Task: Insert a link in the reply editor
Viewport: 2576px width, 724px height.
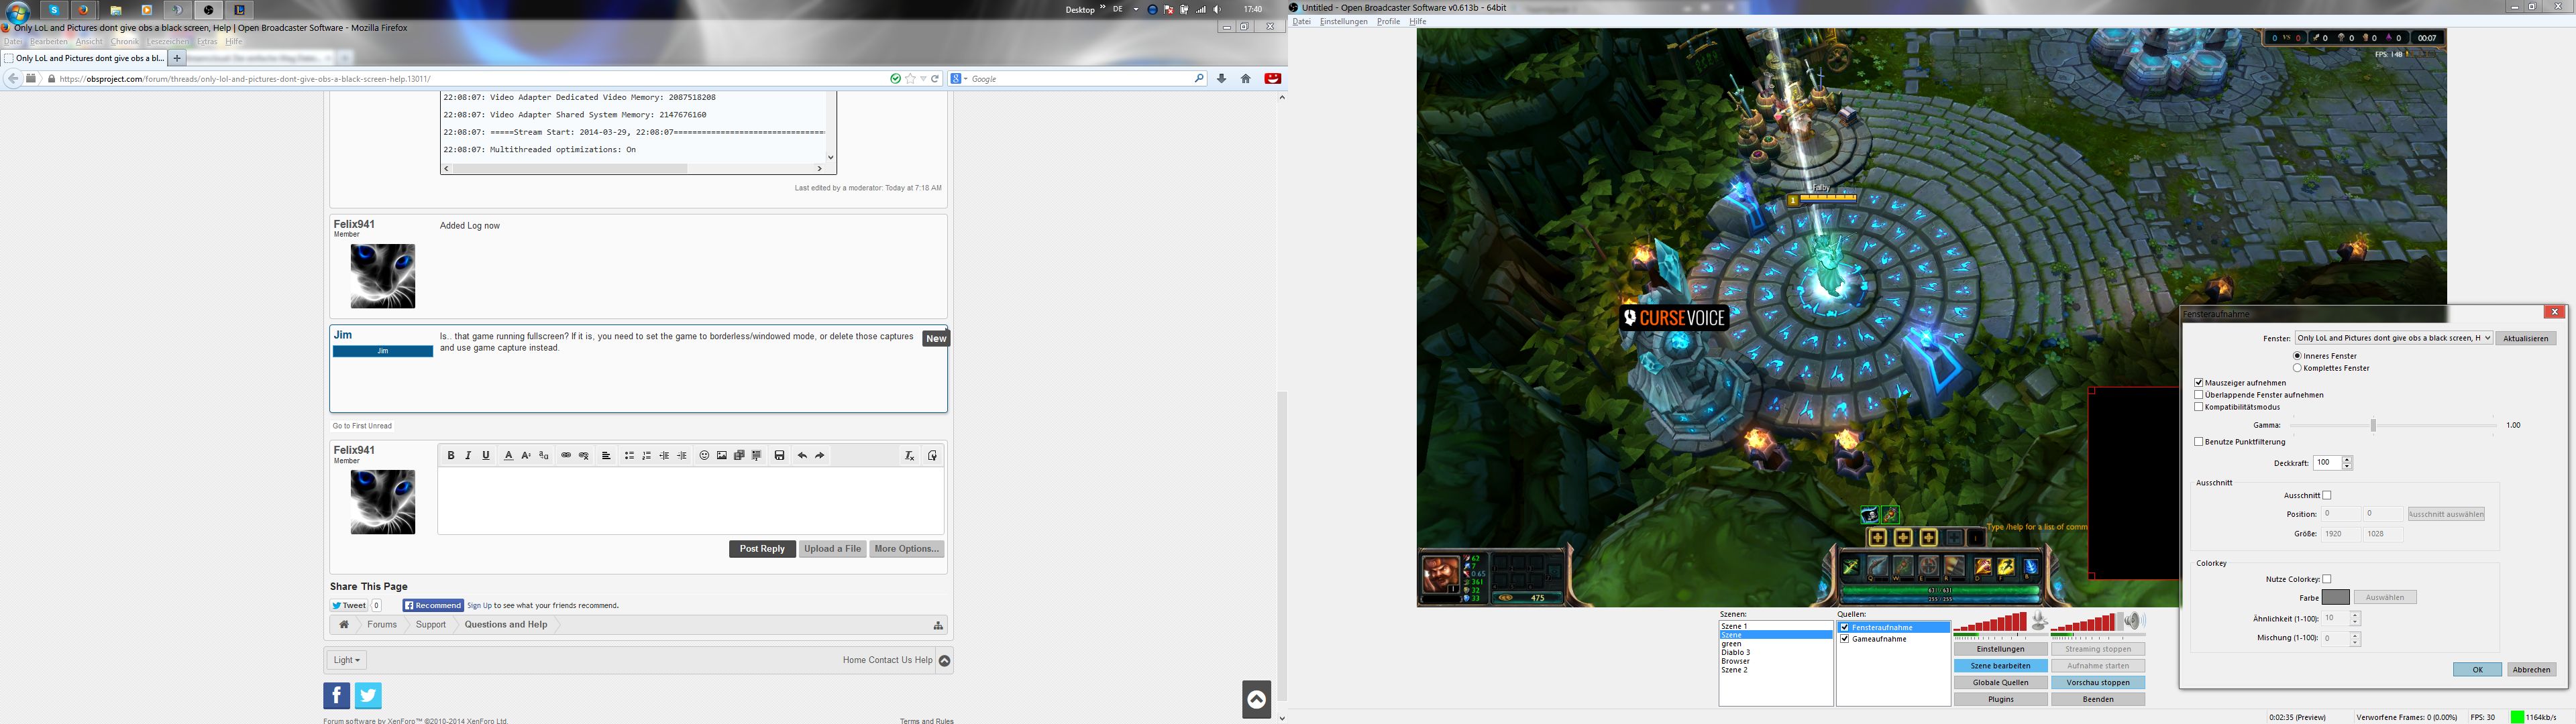Action: 566,456
